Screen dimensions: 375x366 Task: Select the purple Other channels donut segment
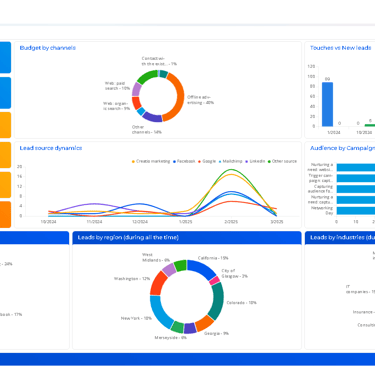(152, 117)
